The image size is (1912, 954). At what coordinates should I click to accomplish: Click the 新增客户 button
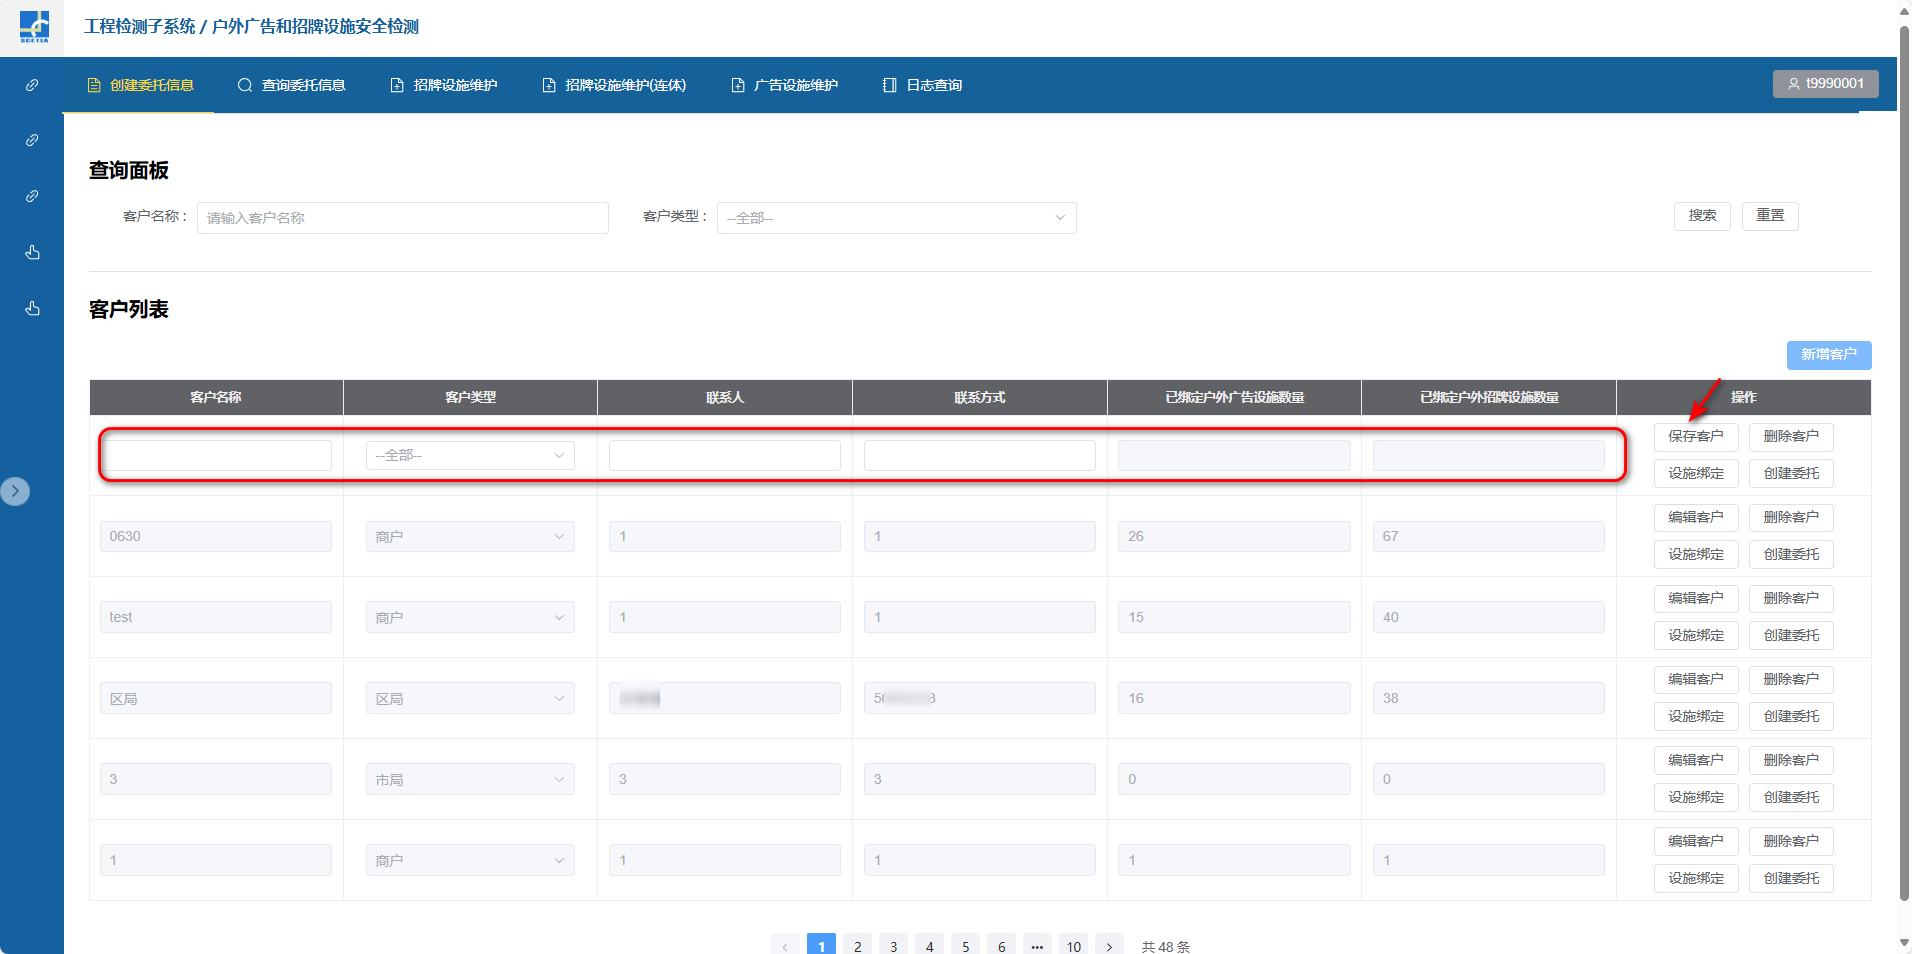[x=1828, y=355]
